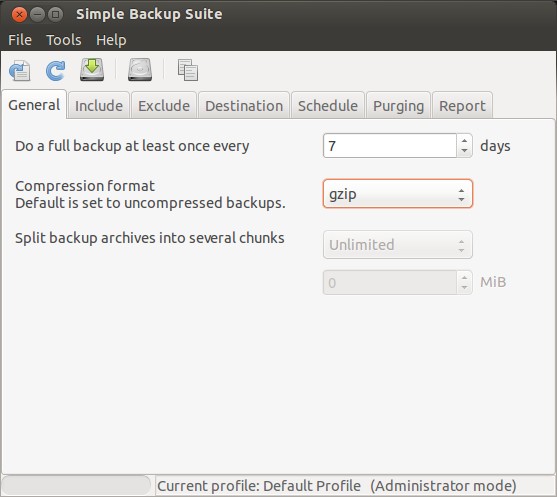
Task: Switch to the Include tab
Action: pos(99,106)
